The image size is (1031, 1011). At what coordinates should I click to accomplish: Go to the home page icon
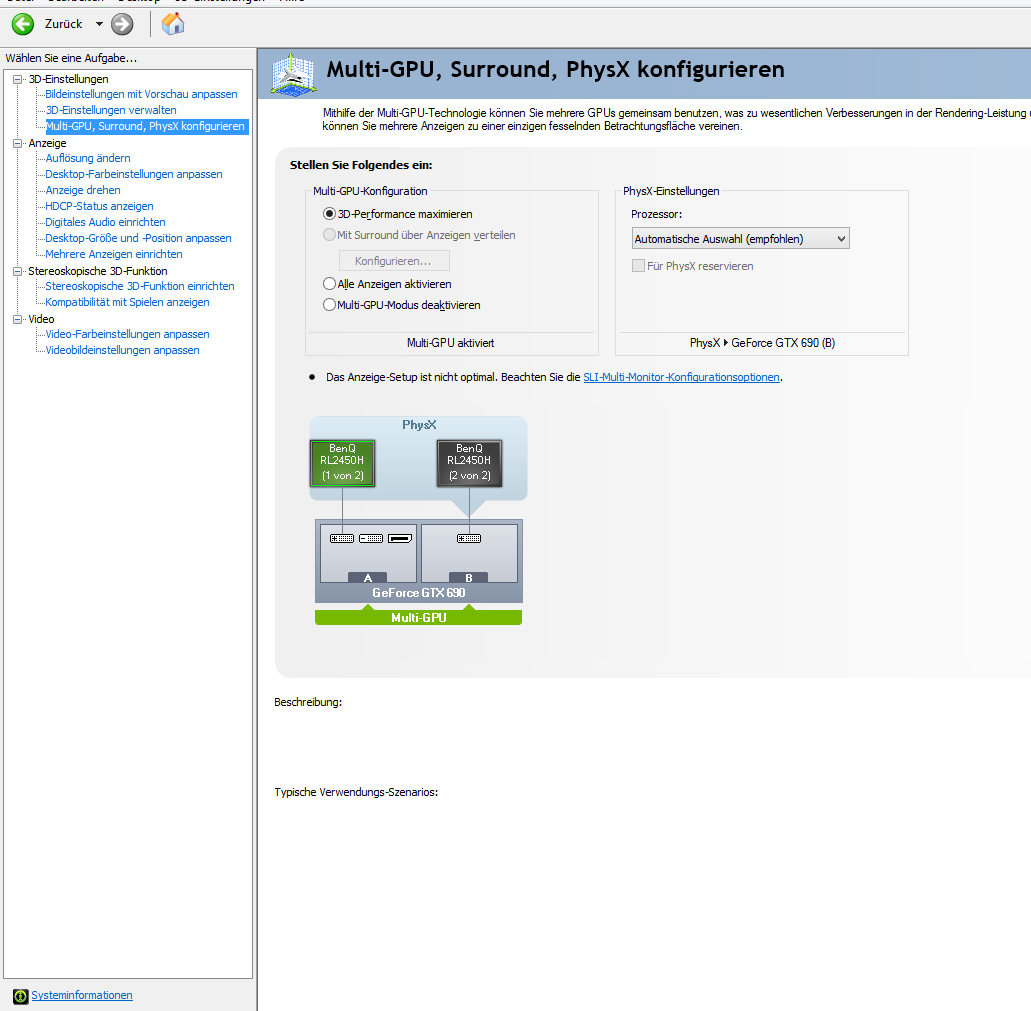point(173,24)
